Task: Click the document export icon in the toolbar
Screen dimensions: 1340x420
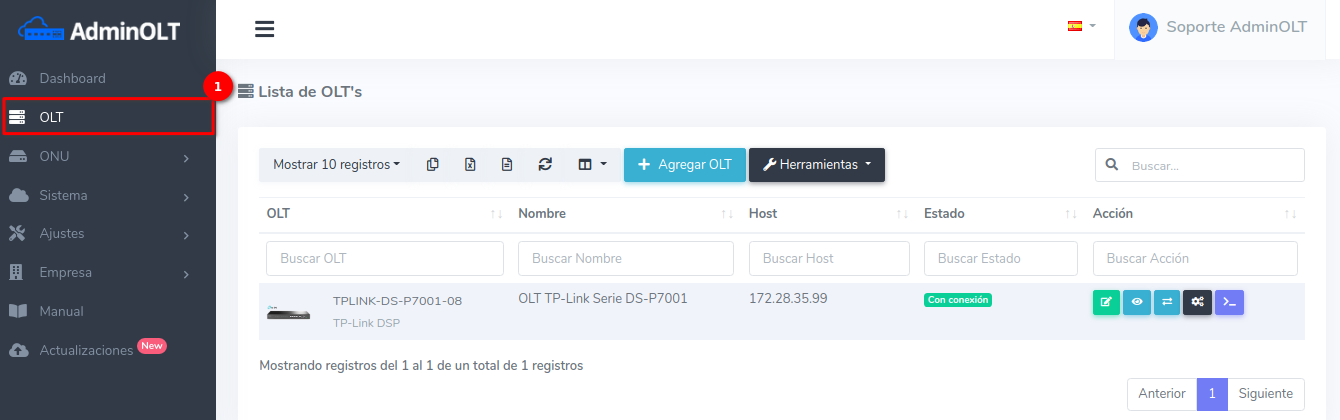Action: pos(507,165)
